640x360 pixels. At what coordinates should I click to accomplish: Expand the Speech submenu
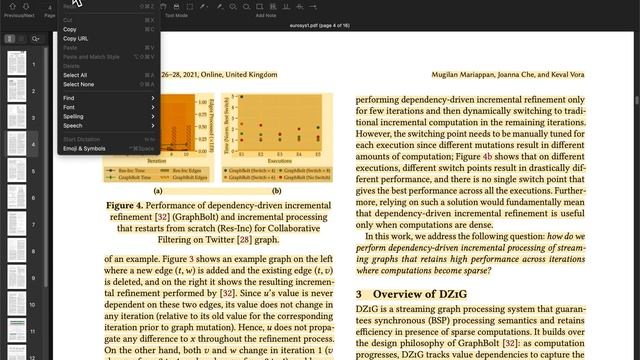109,126
